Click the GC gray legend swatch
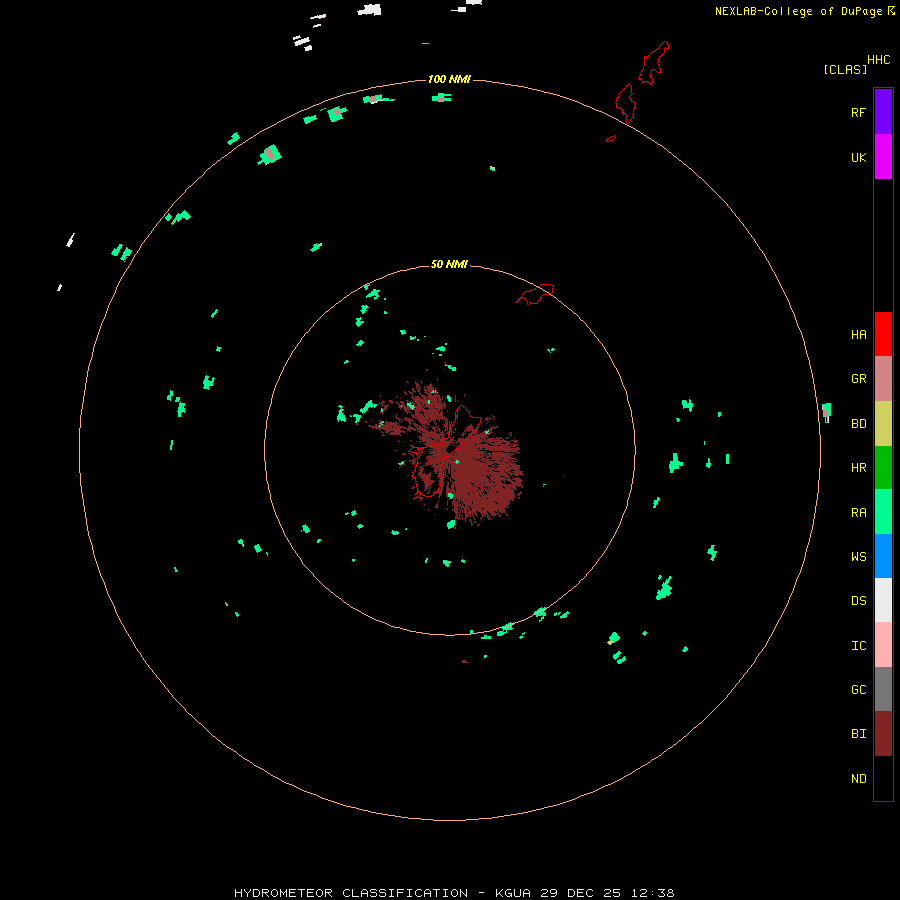The width and height of the screenshot is (900, 900). click(883, 689)
